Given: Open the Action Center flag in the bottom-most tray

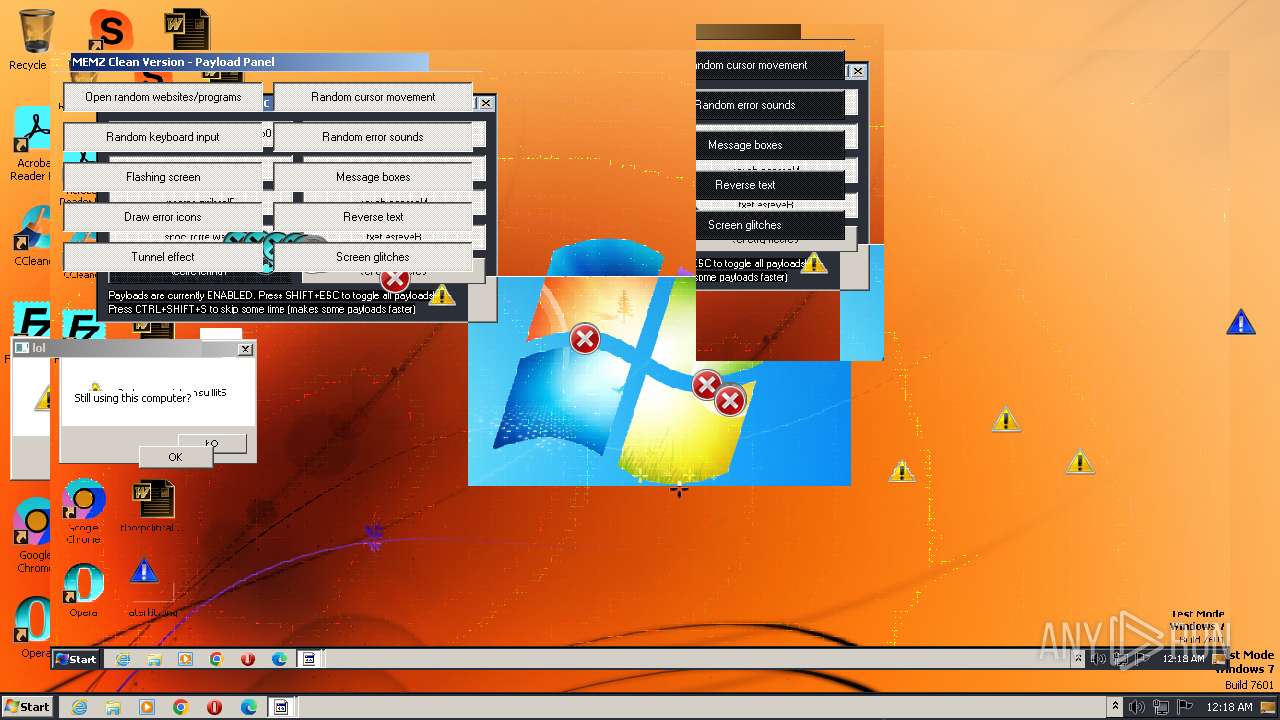Looking at the screenshot, I should (x=1185, y=707).
